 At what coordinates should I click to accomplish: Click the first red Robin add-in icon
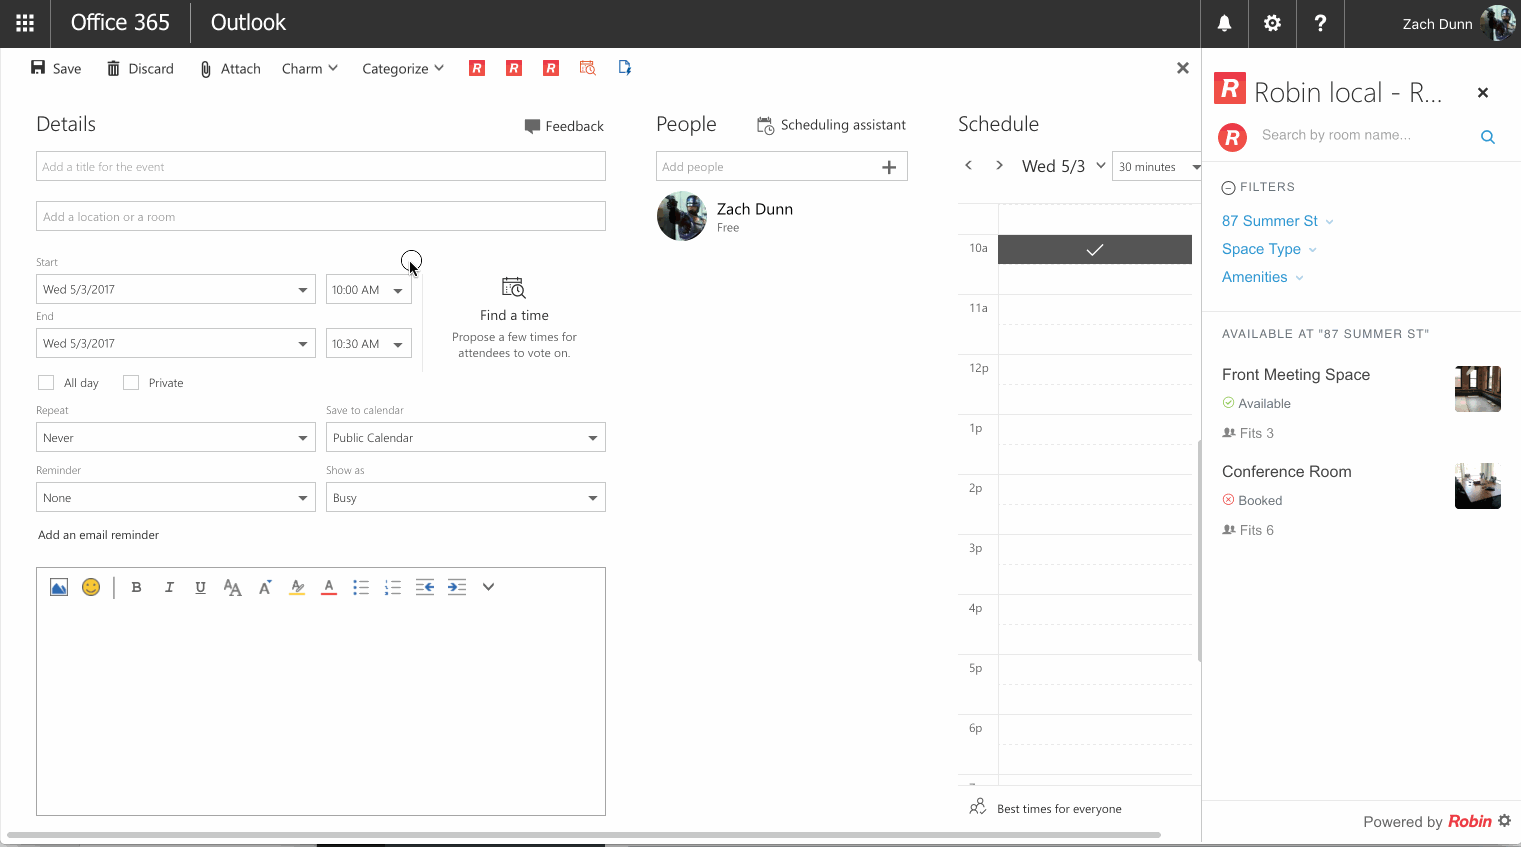pyautogui.click(x=477, y=68)
